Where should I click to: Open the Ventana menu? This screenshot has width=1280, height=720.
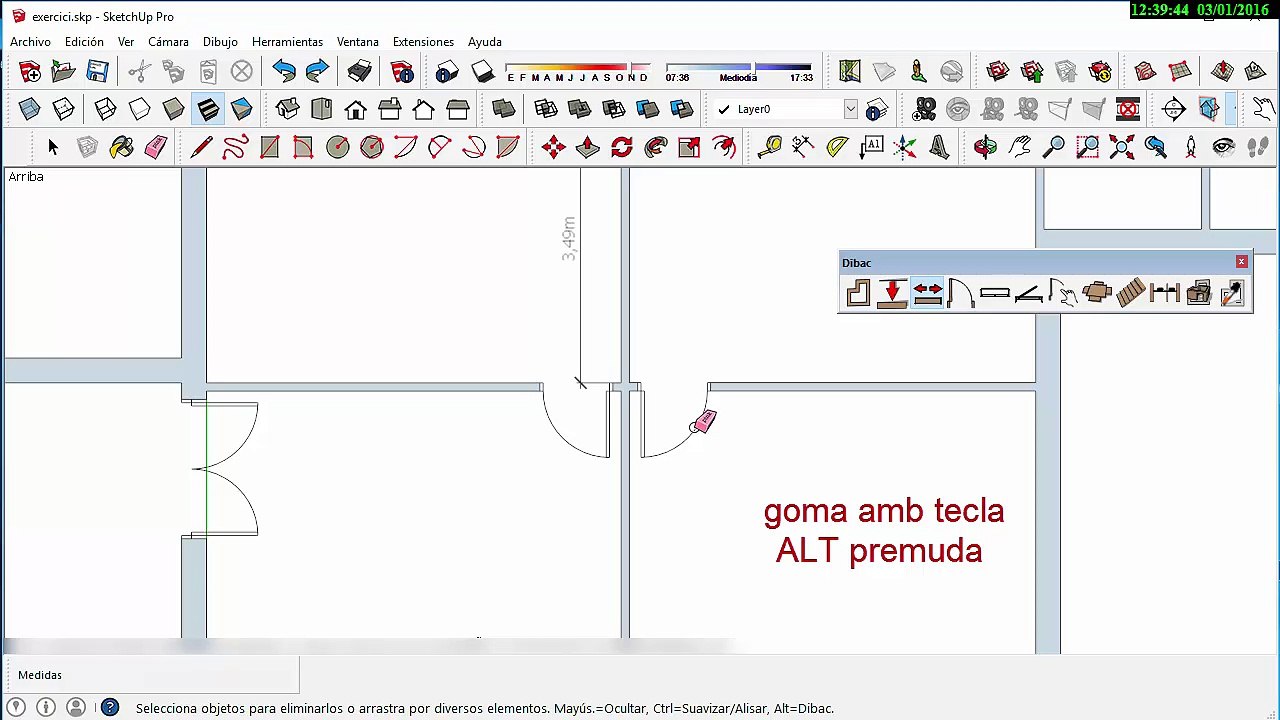357,42
